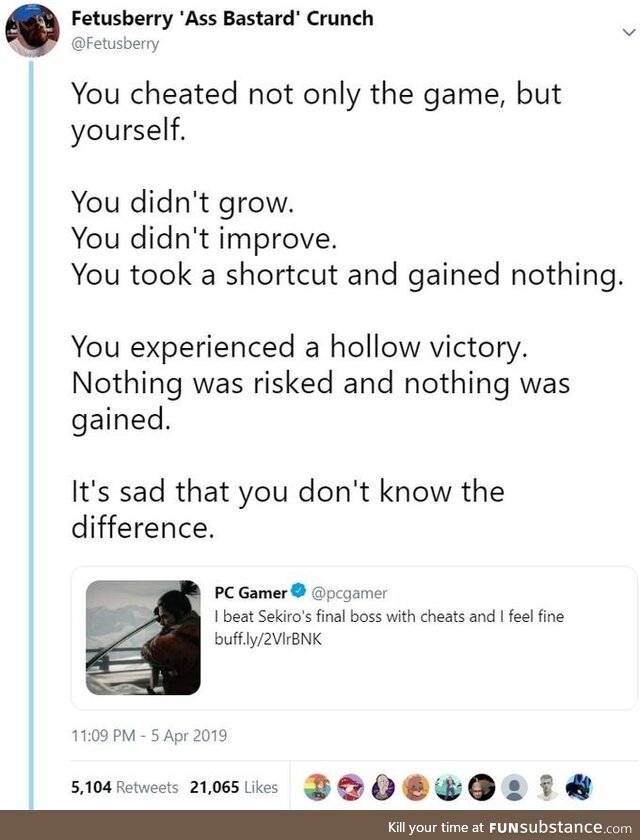
Task: Click the teal-colored liker avatar
Action: pos(452,787)
